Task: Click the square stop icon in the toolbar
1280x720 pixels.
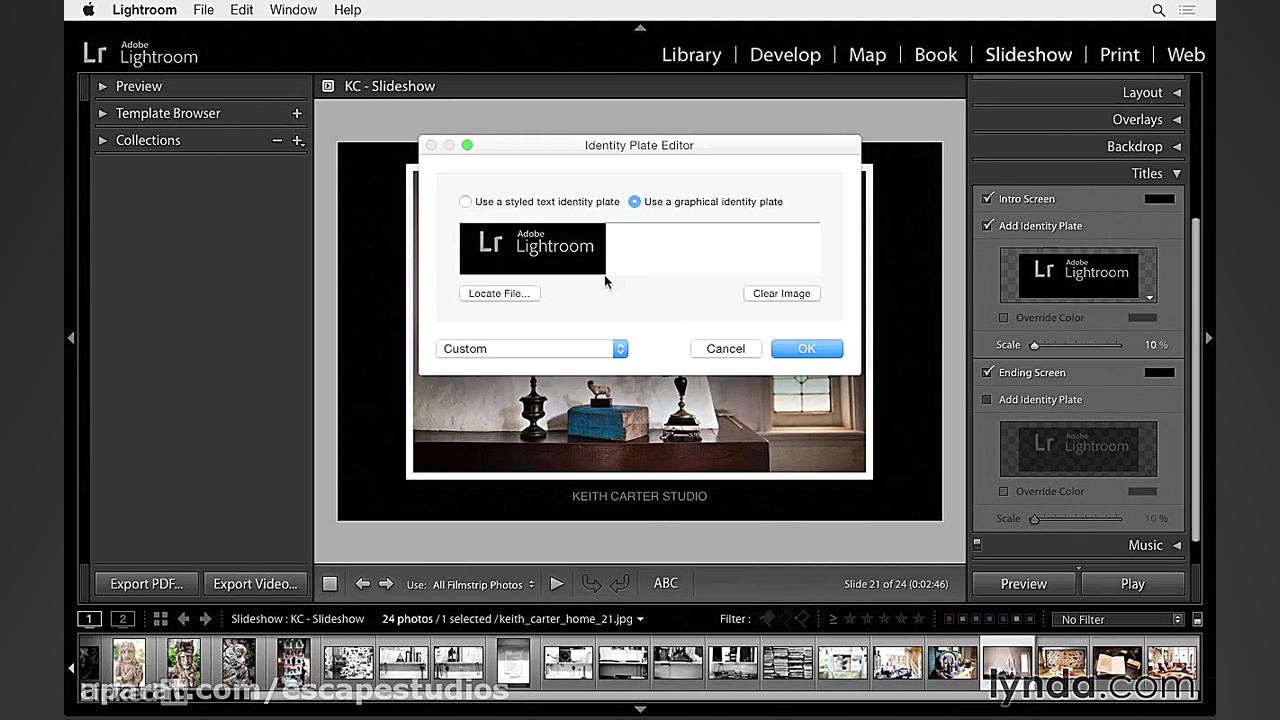Action: pos(329,583)
